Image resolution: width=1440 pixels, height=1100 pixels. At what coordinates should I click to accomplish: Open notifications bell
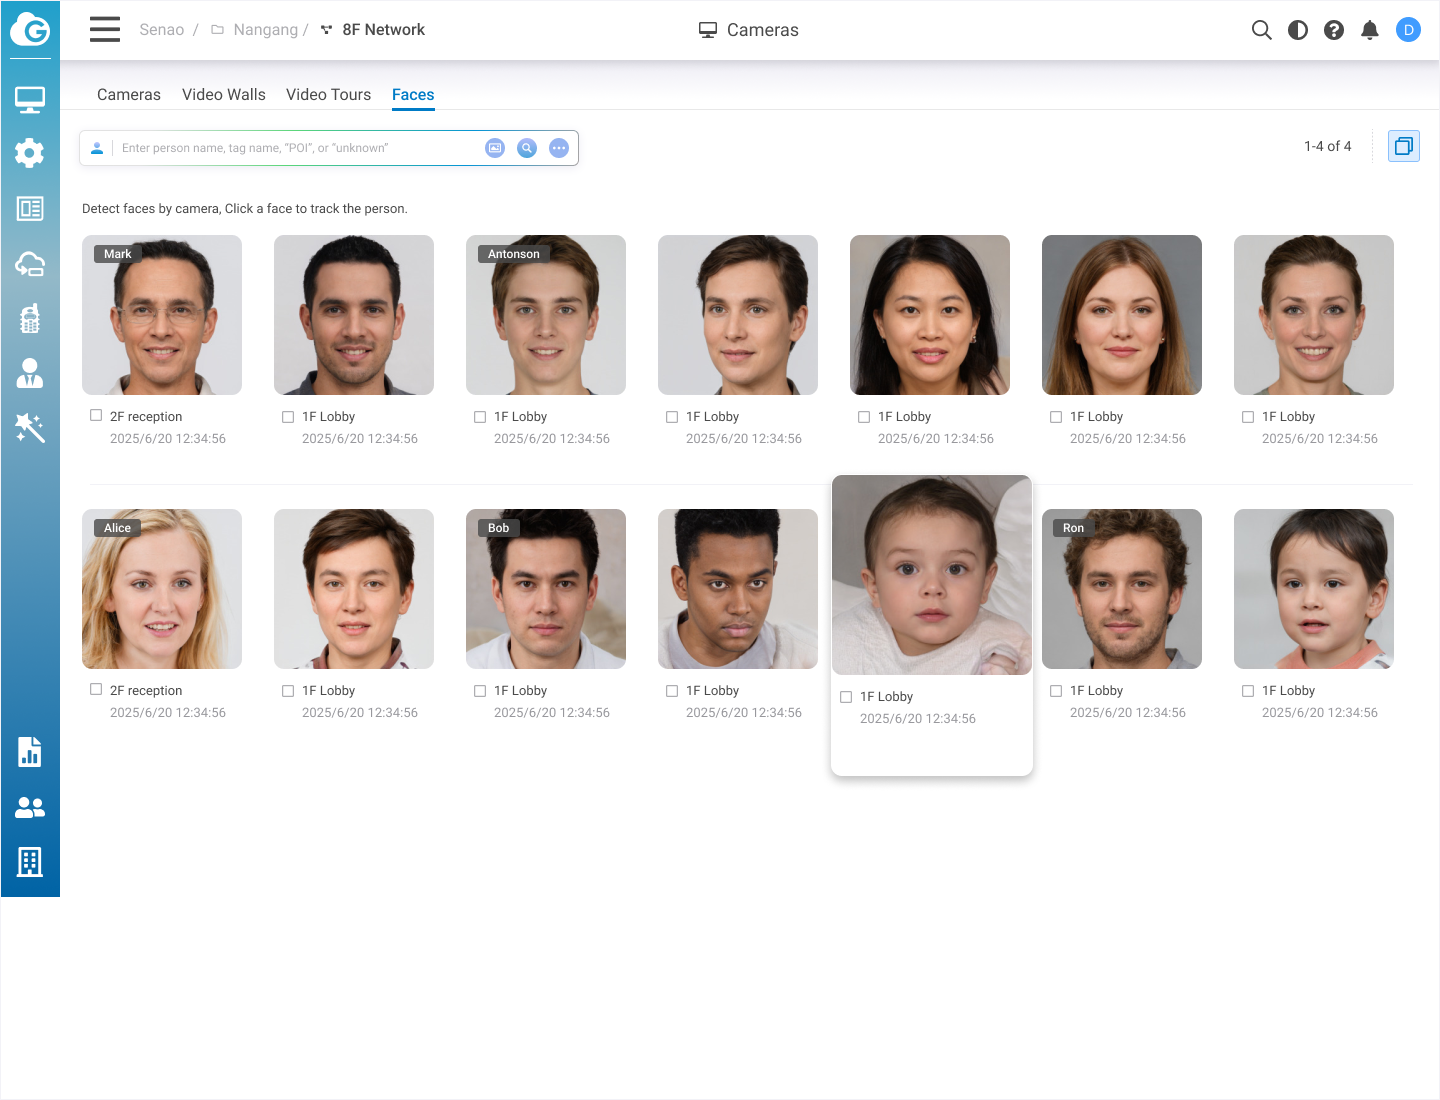(1370, 30)
